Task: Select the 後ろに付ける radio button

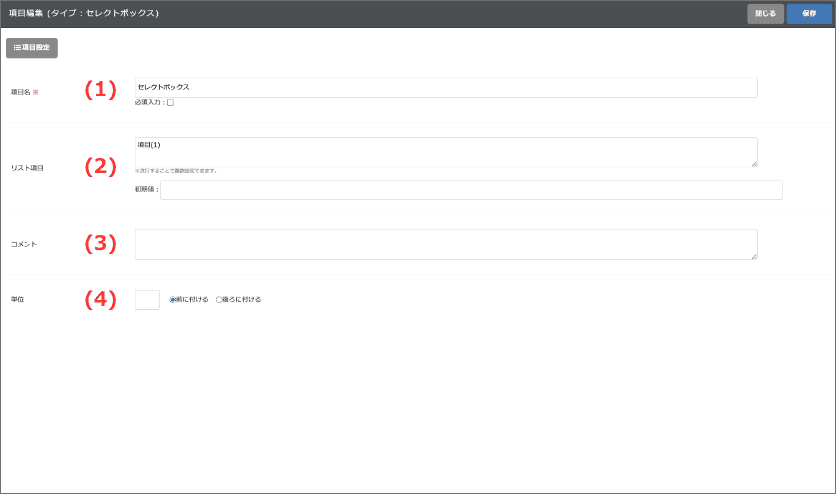Action: (x=219, y=299)
